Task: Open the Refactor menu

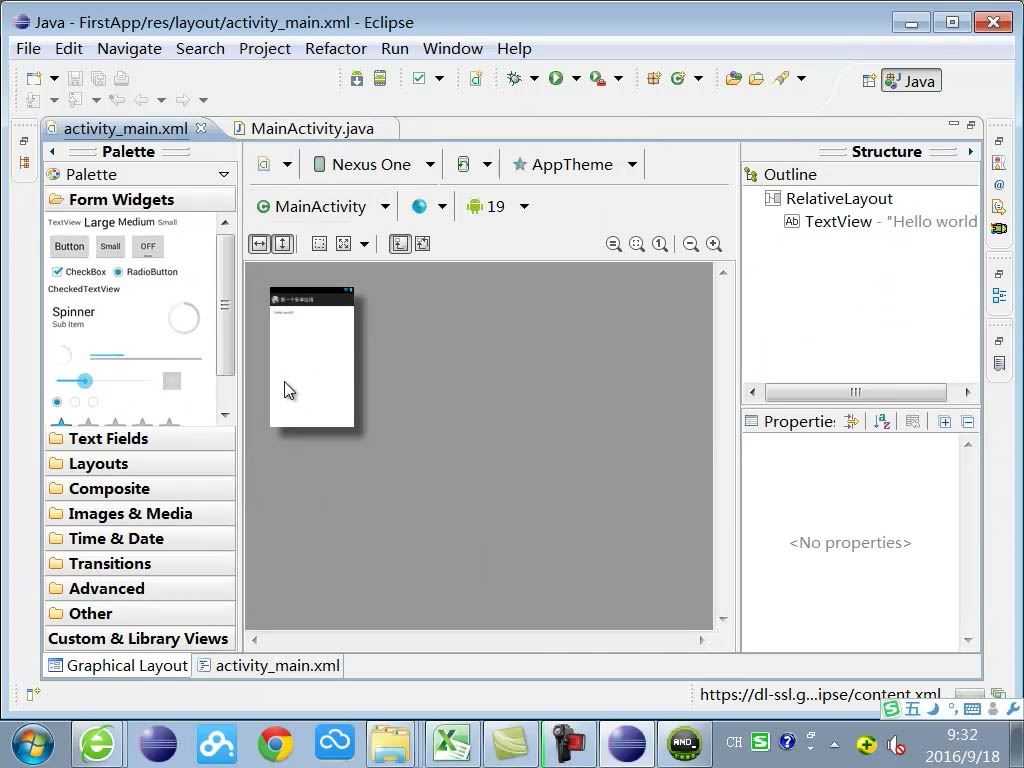Action: click(x=335, y=48)
